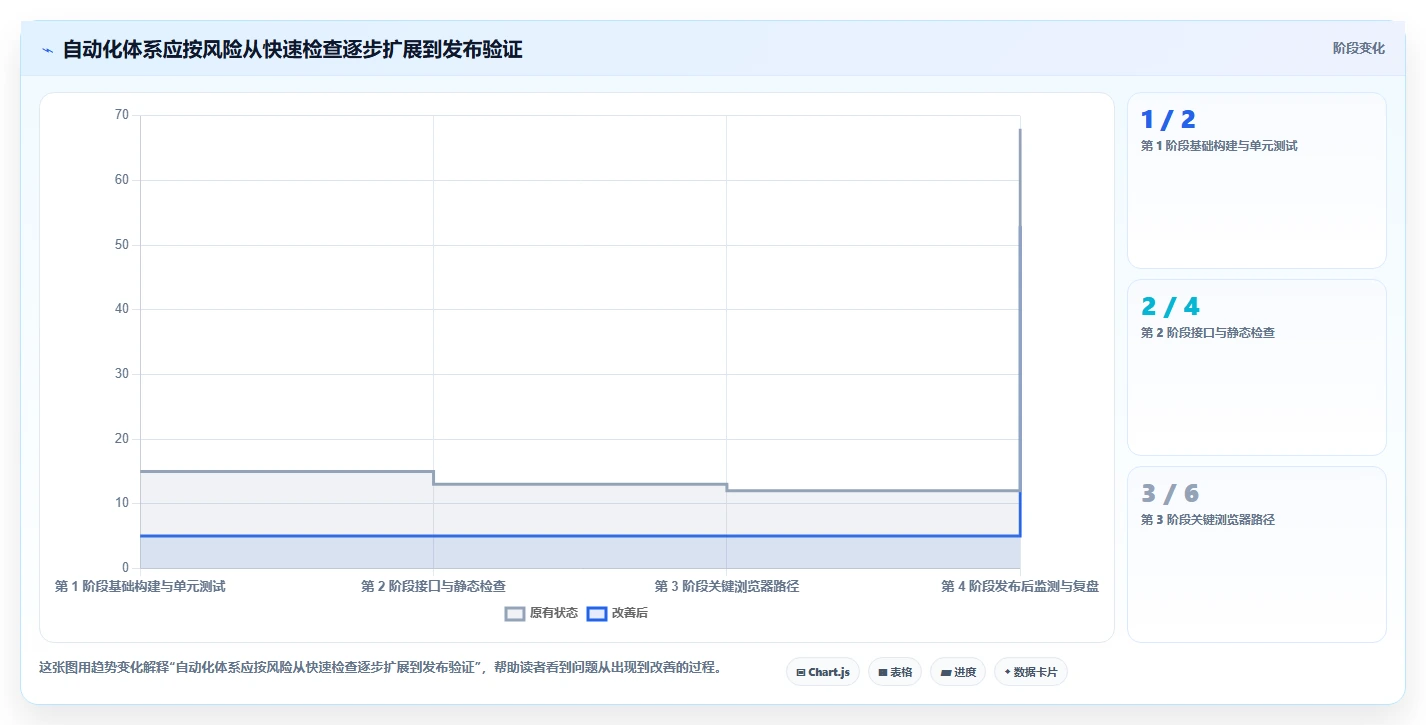Click the chart title heading text
This screenshot has height=725, width=1426.
pos(292,50)
